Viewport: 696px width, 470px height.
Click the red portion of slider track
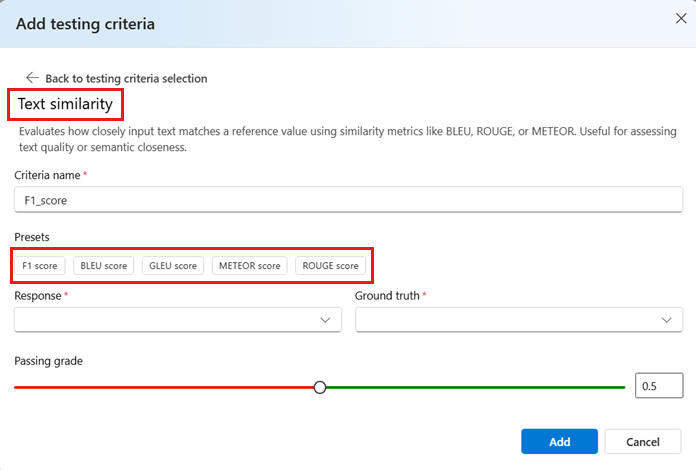tap(164, 387)
